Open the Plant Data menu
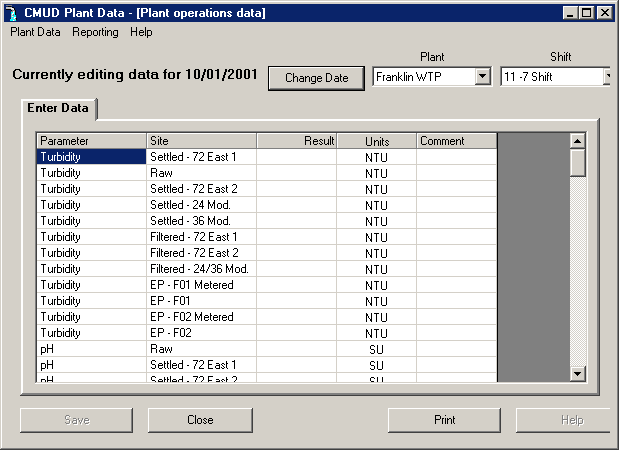 (x=35, y=32)
